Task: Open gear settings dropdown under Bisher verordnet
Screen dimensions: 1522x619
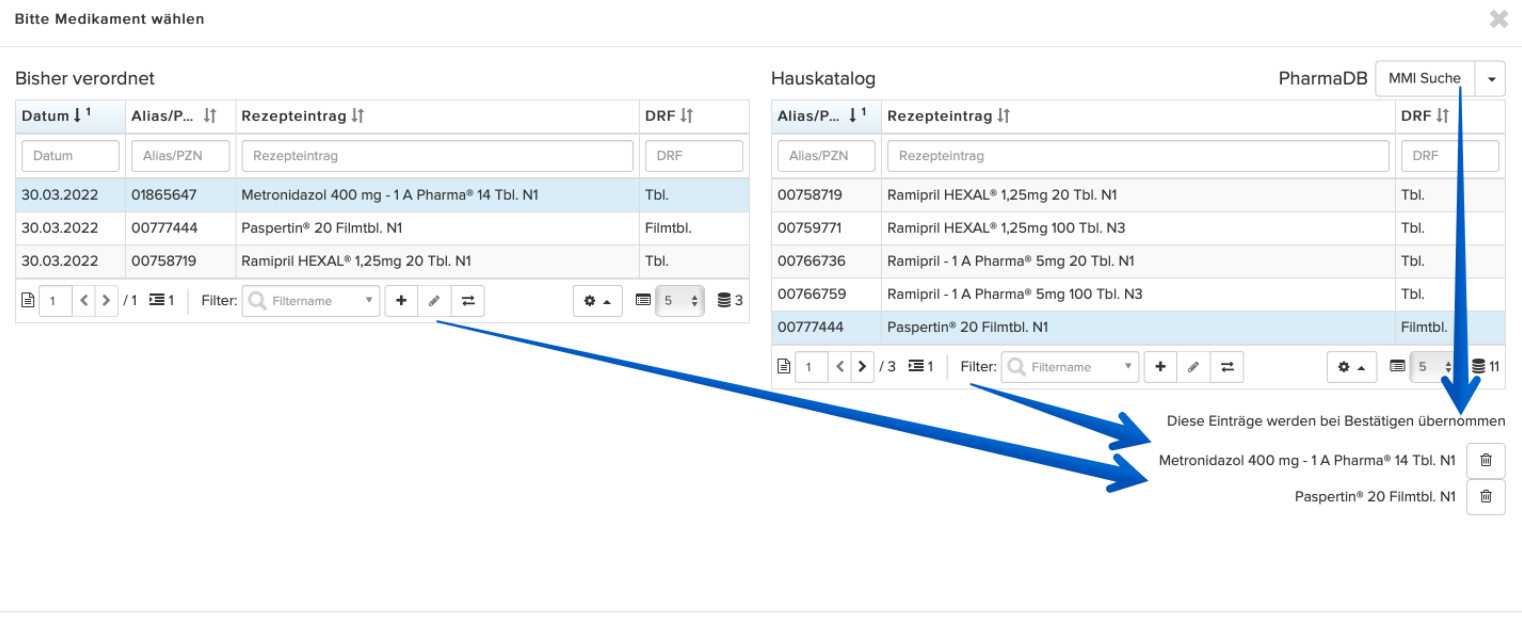Action: [597, 300]
